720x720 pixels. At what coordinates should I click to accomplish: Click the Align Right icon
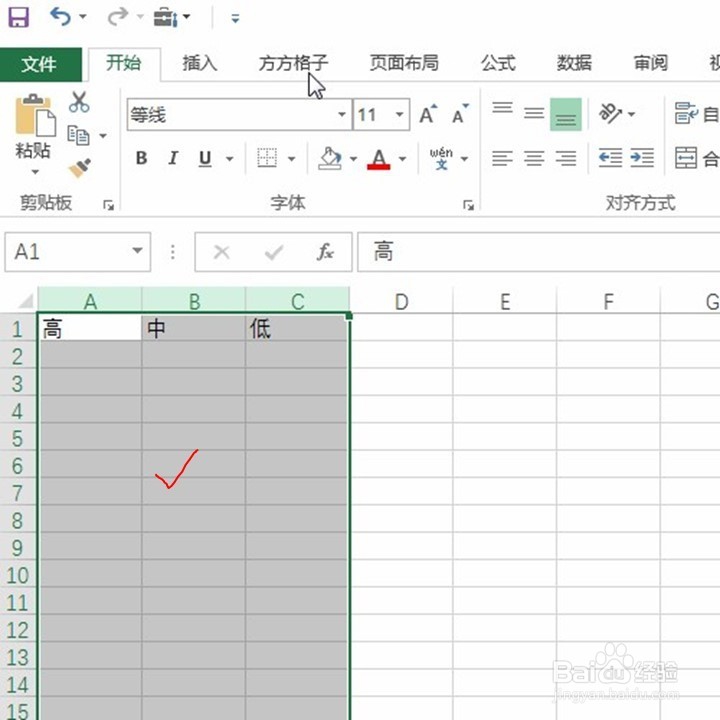pyautogui.click(x=566, y=159)
